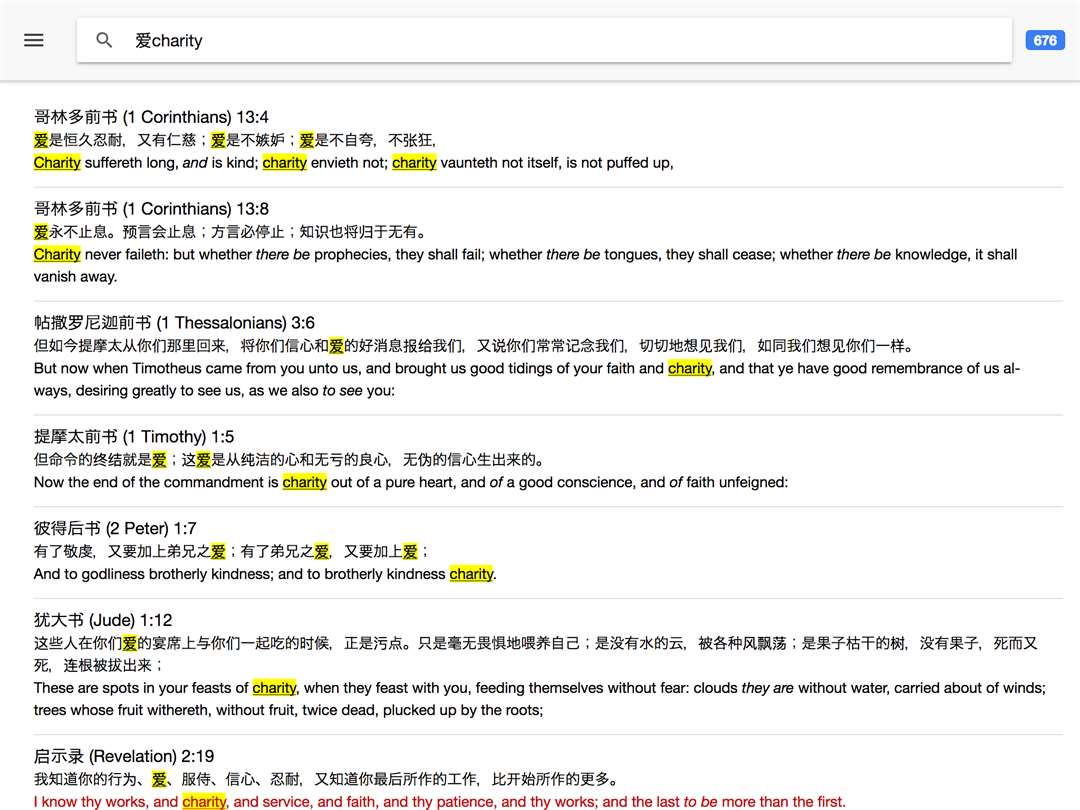Click text "vanish away."

pyautogui.click(x=76, y=277)
